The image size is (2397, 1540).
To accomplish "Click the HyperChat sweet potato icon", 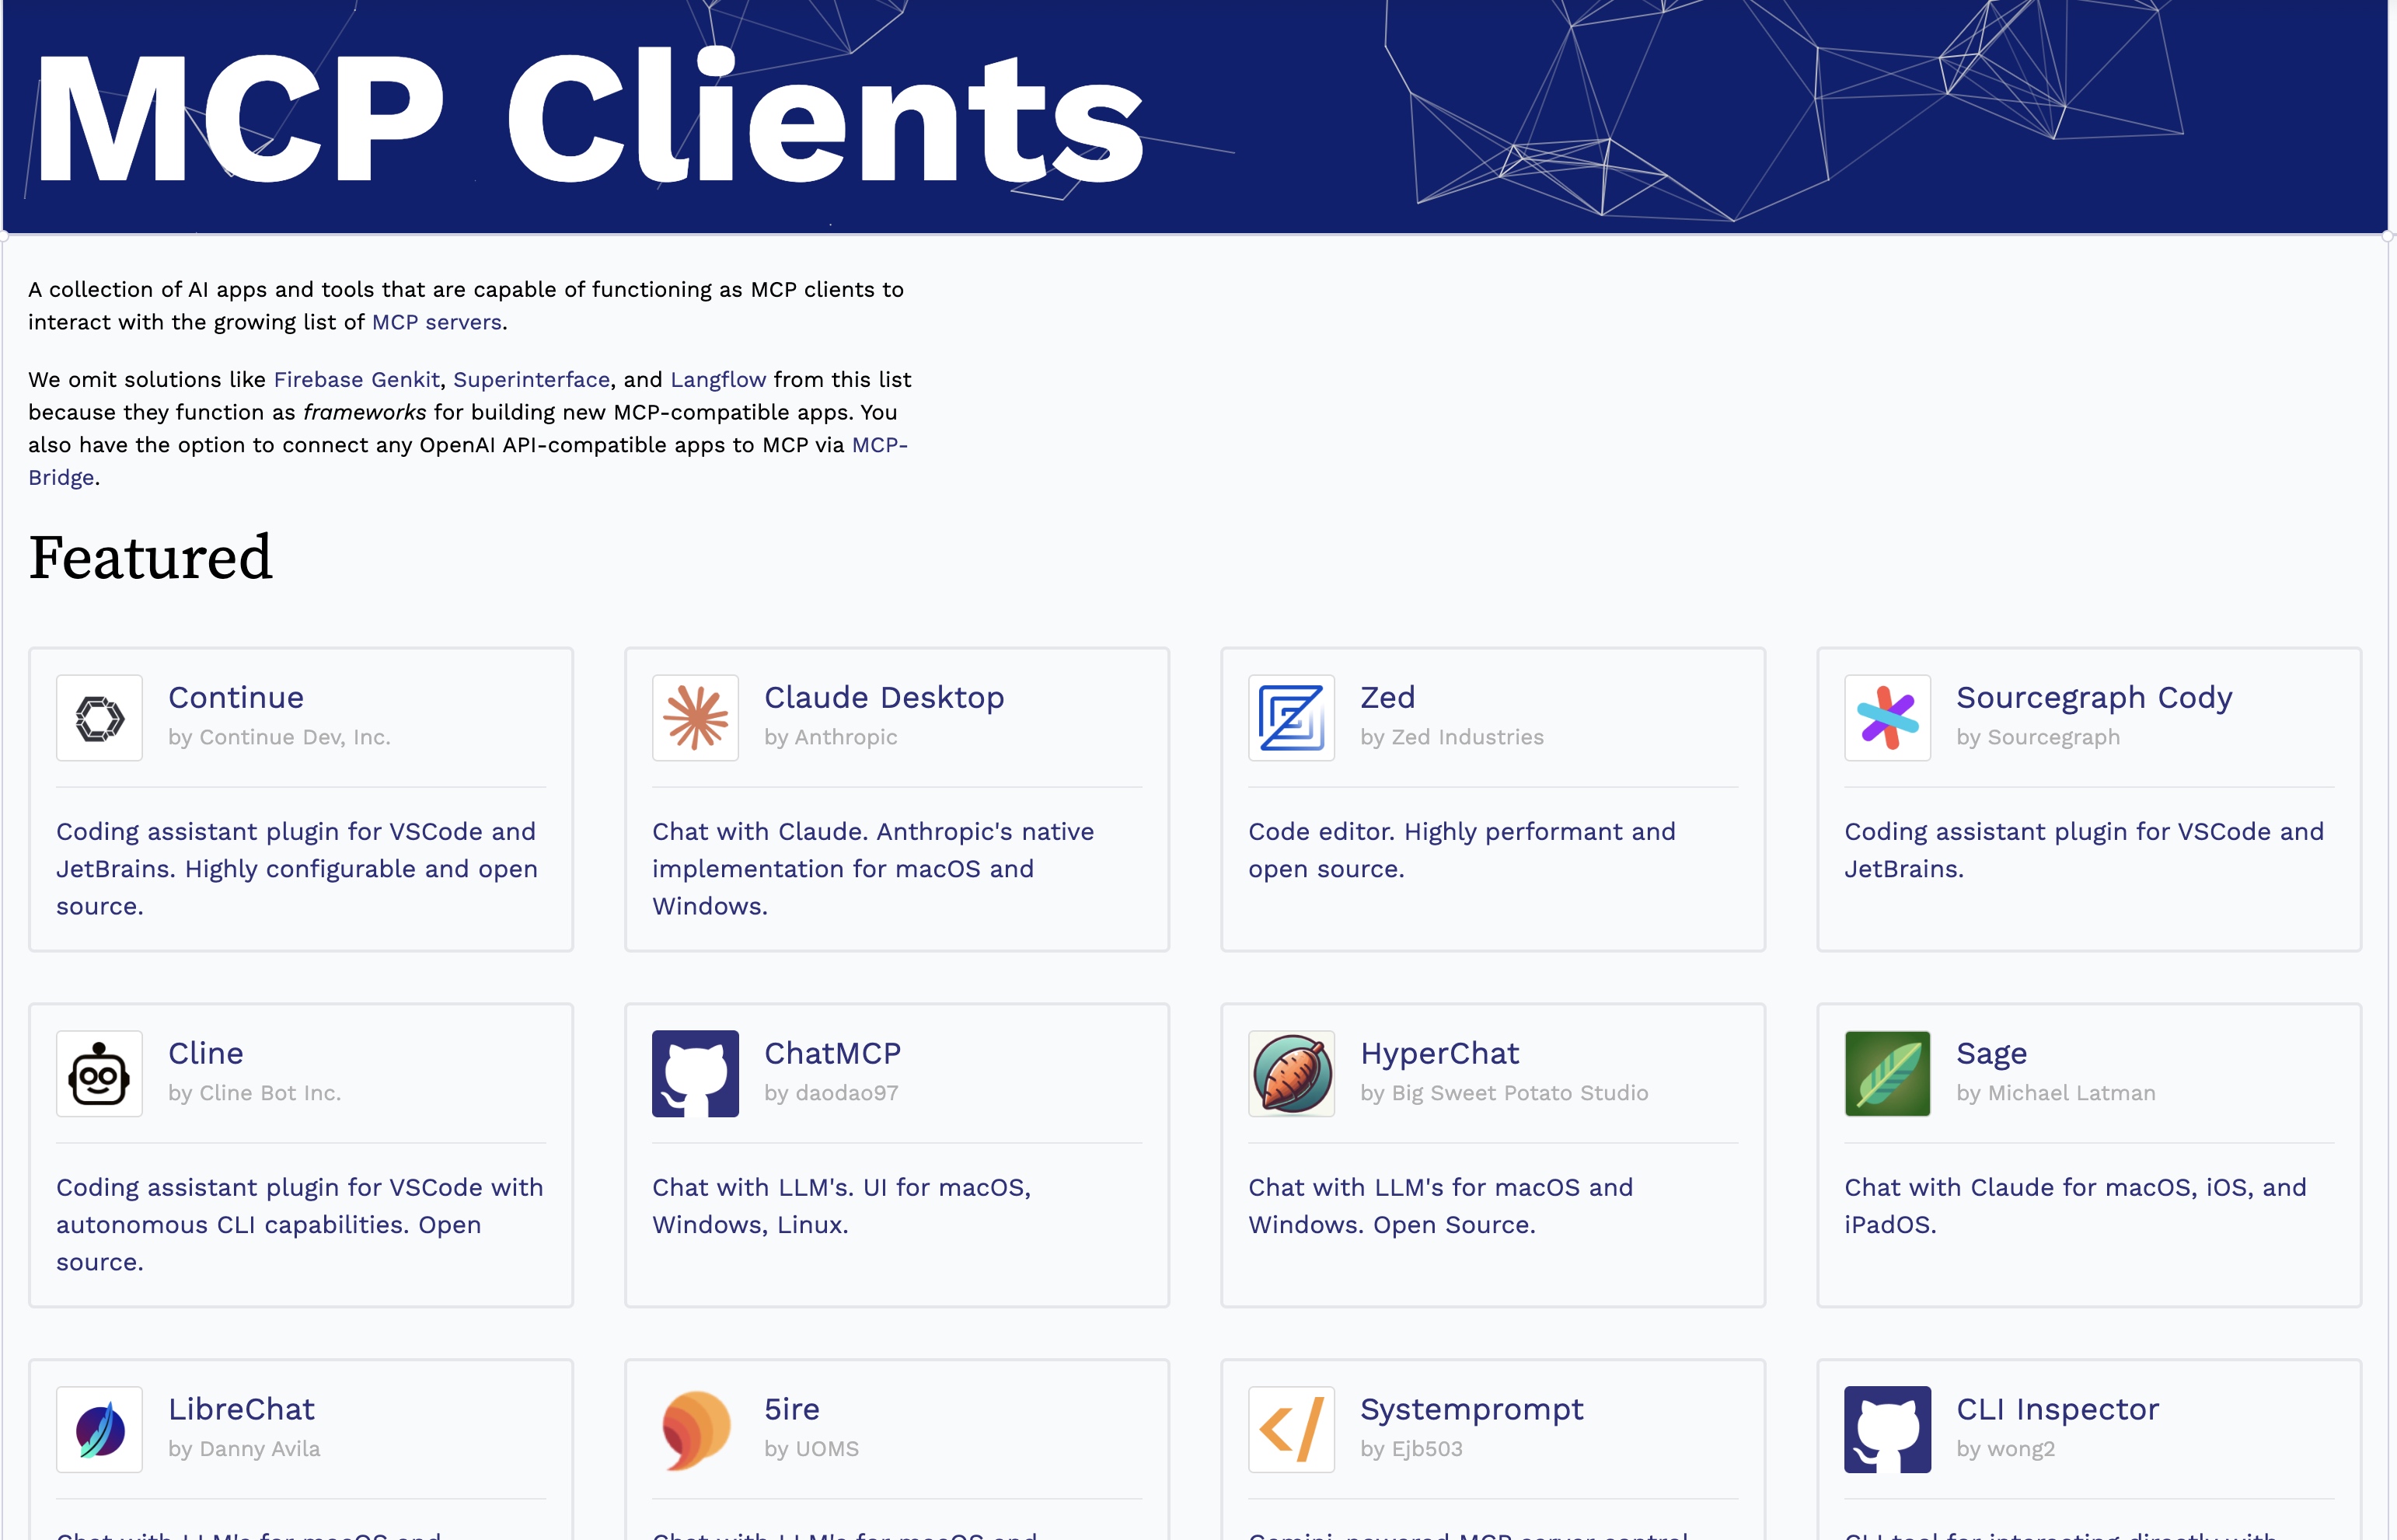I will pos(1291,1074).
